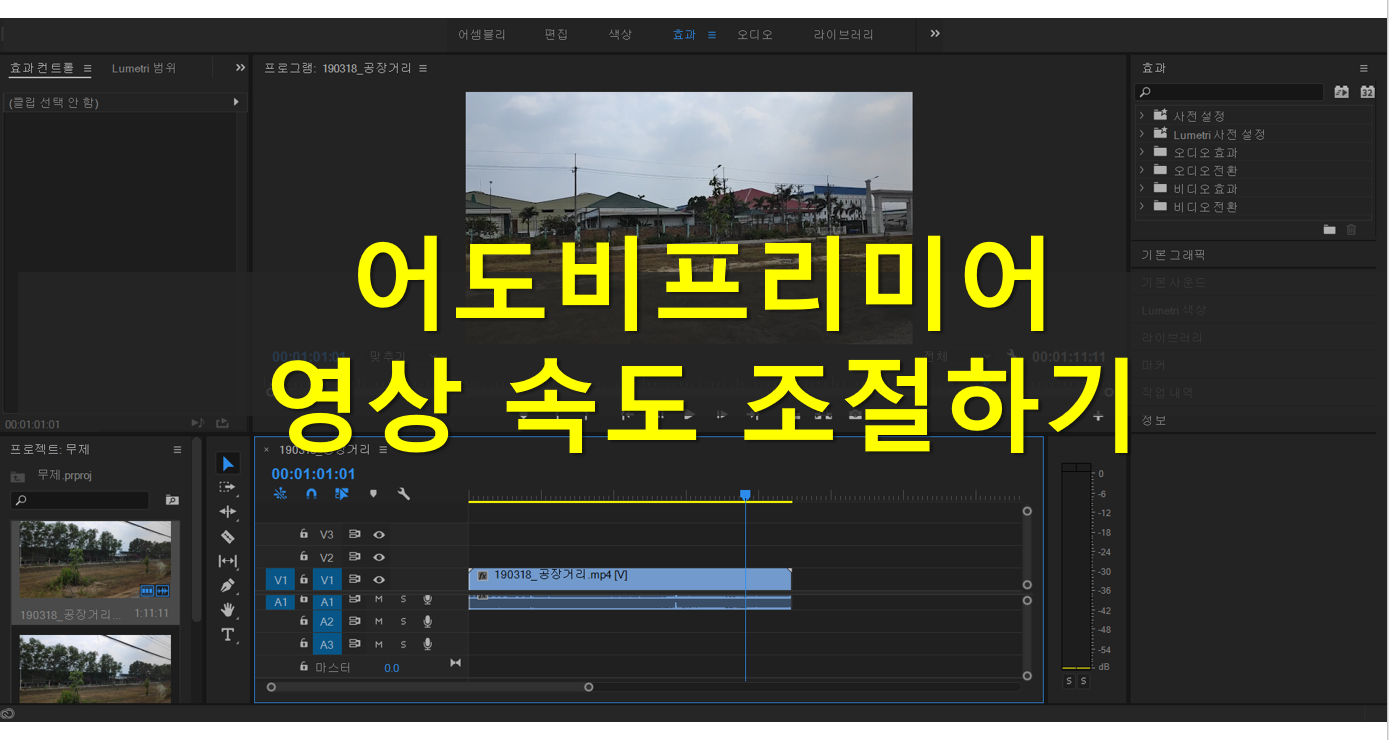Expand the 비디오 효과 folder
1389x740 pixels.
(x=1142, y=188)
